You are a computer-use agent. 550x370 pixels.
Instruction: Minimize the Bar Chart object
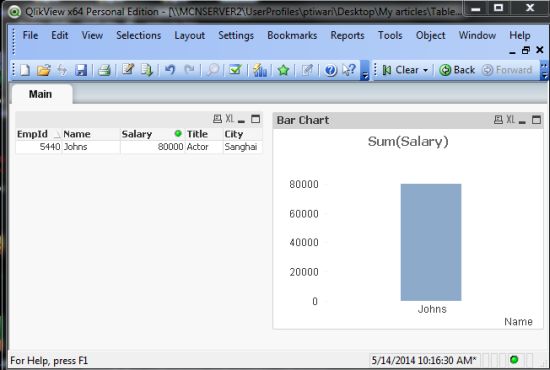coord(522,122)
